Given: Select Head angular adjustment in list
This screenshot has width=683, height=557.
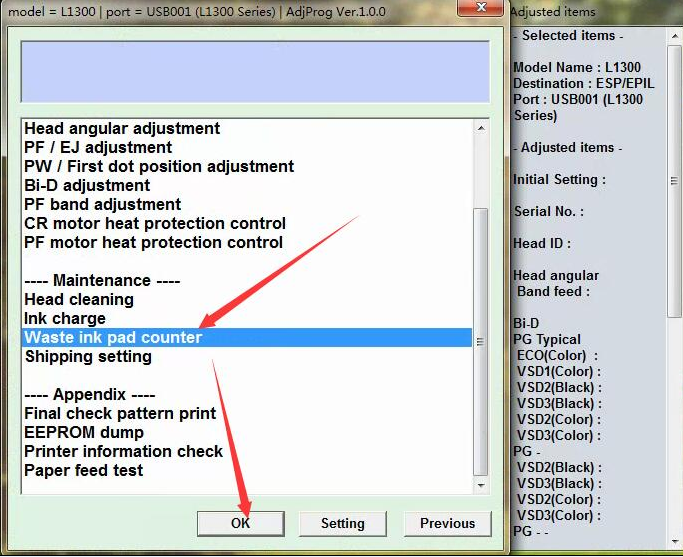Looking at the screenshot, I should pyautogui.click(x=122, y=129).
